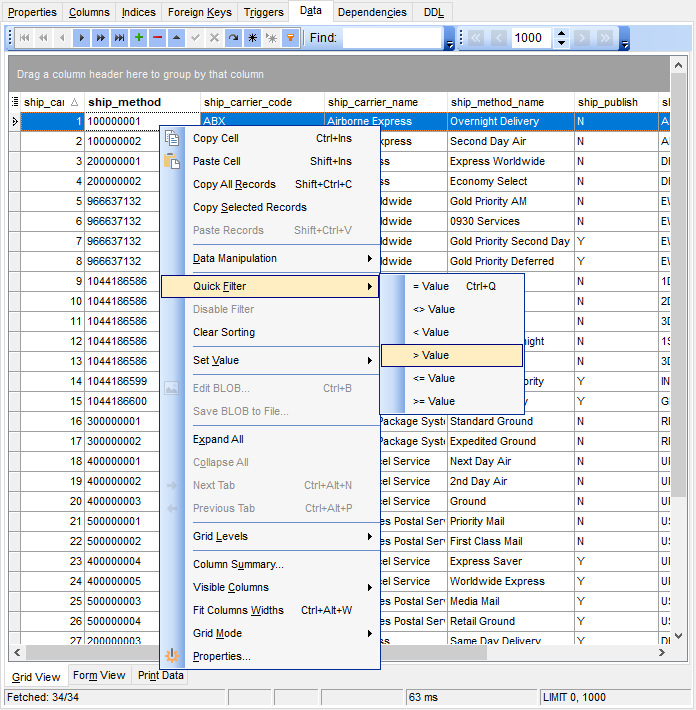Open the filter dialog via the orange funnel

pyautogui.click(x=290, y=38)
